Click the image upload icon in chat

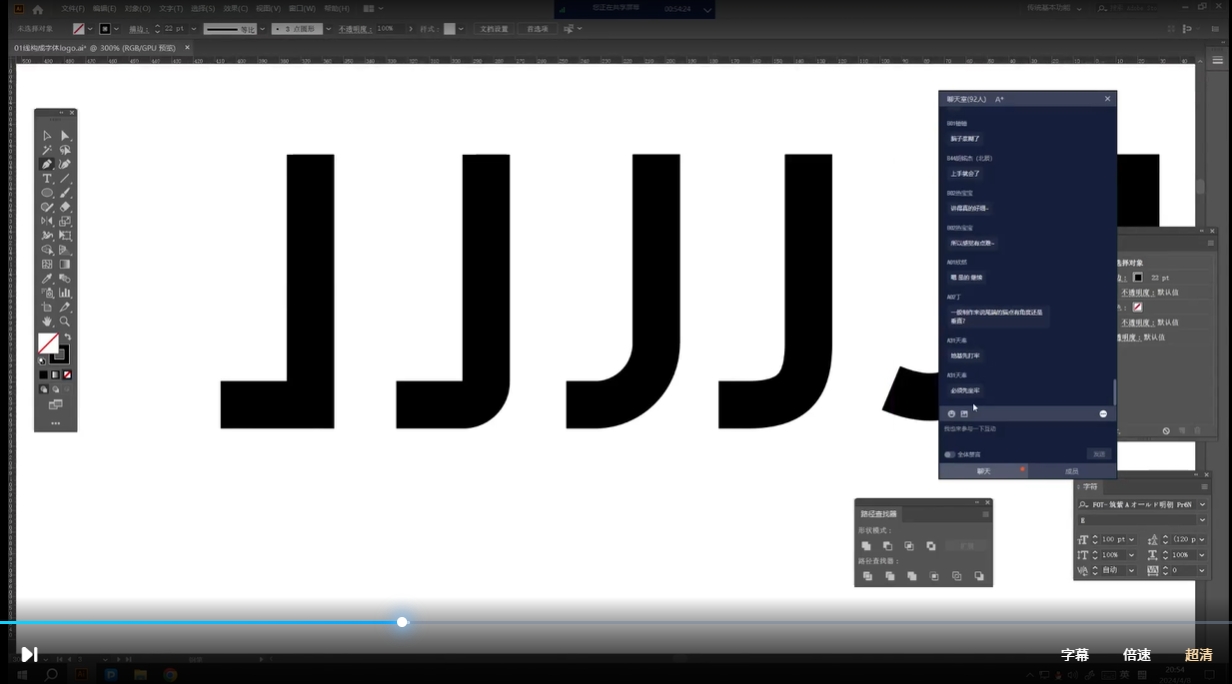(x=964, y=413)
